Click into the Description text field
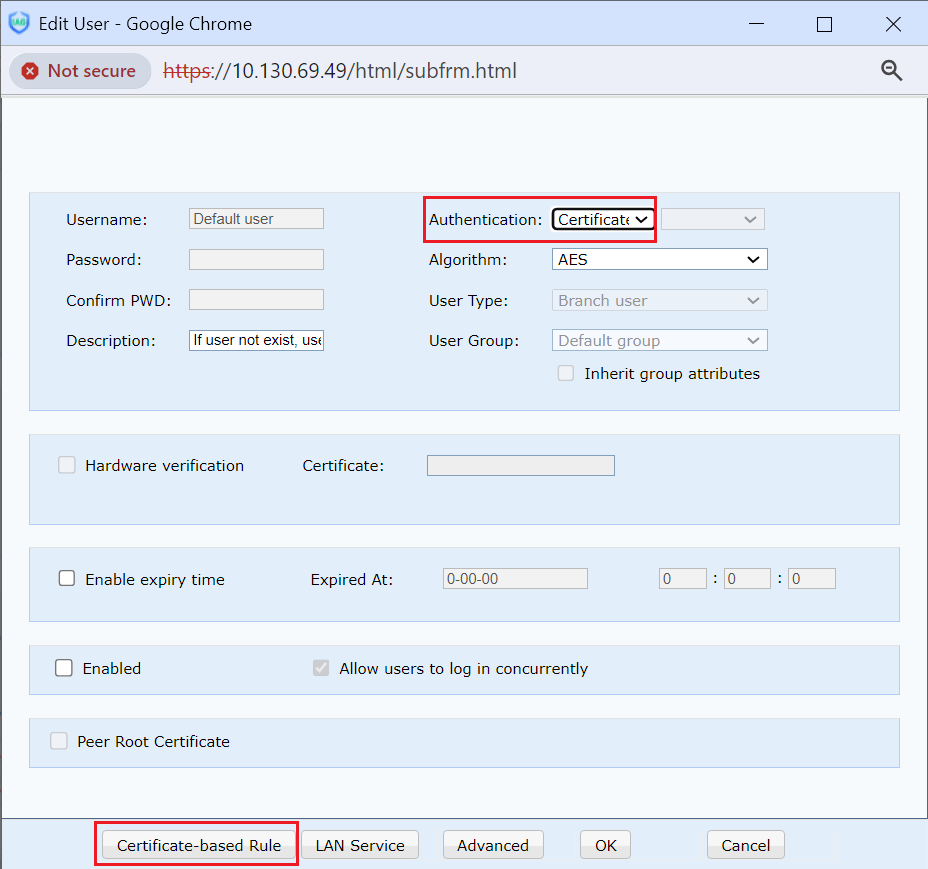 pyautogui.click(x=256, y=340)
